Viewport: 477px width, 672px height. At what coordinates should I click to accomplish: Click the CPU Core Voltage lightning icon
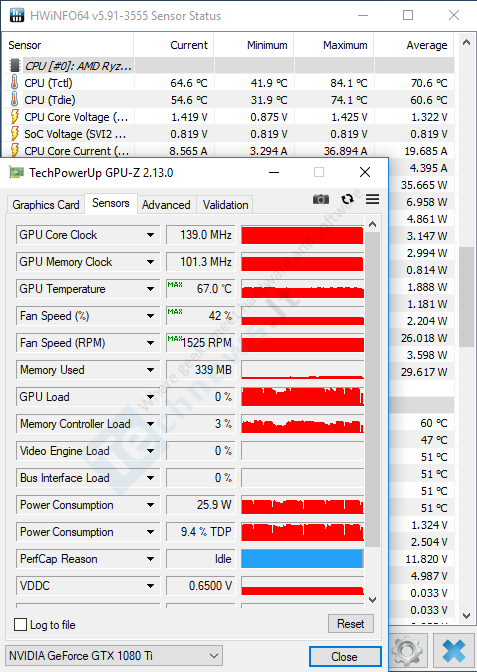tap(15, 117)
